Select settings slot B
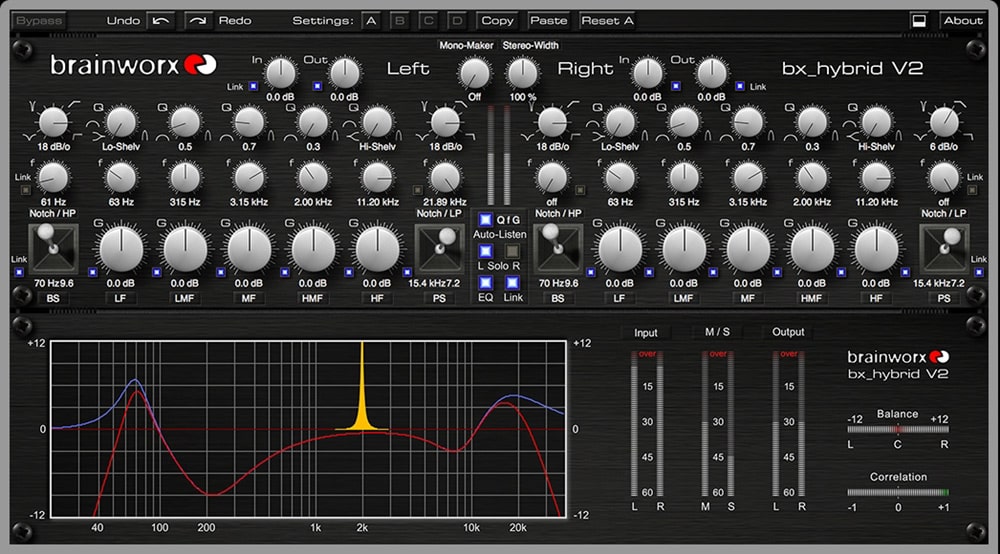1000x554 pixels. 400,21
